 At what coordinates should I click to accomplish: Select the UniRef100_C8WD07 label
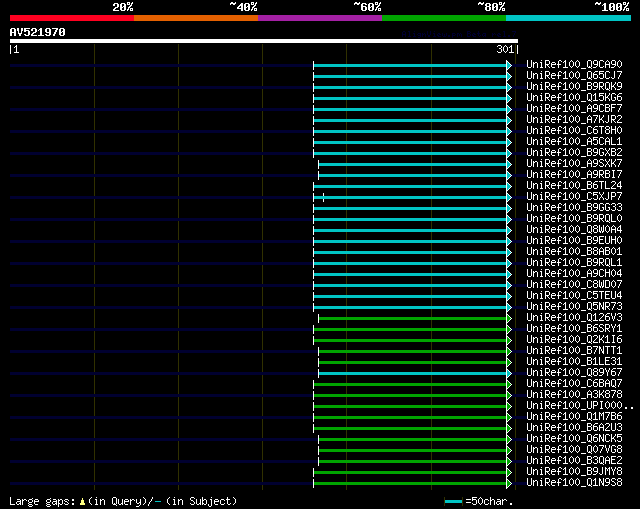click(x=574, y=285)
